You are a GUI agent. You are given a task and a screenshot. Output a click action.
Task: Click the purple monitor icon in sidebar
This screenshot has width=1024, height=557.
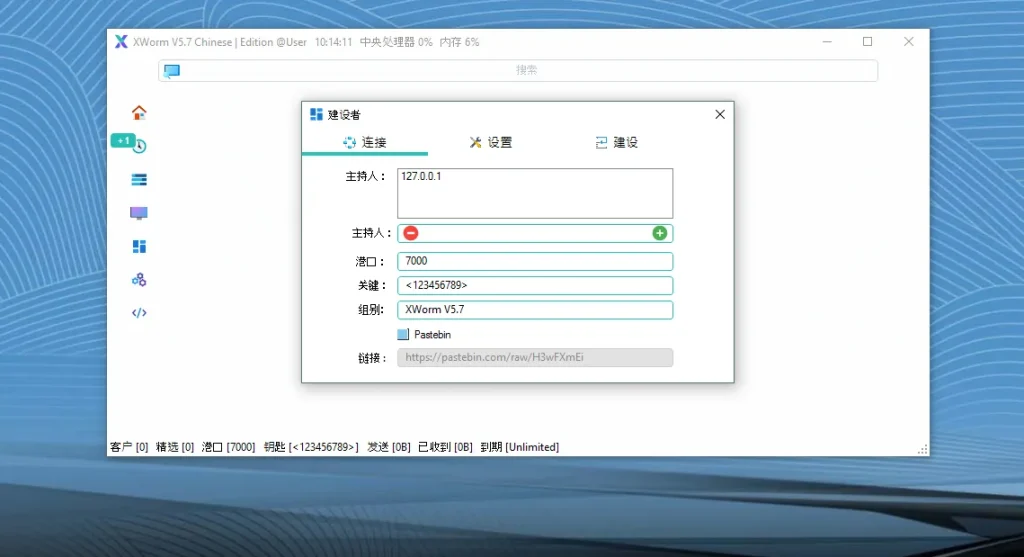(x=139, y=213)
